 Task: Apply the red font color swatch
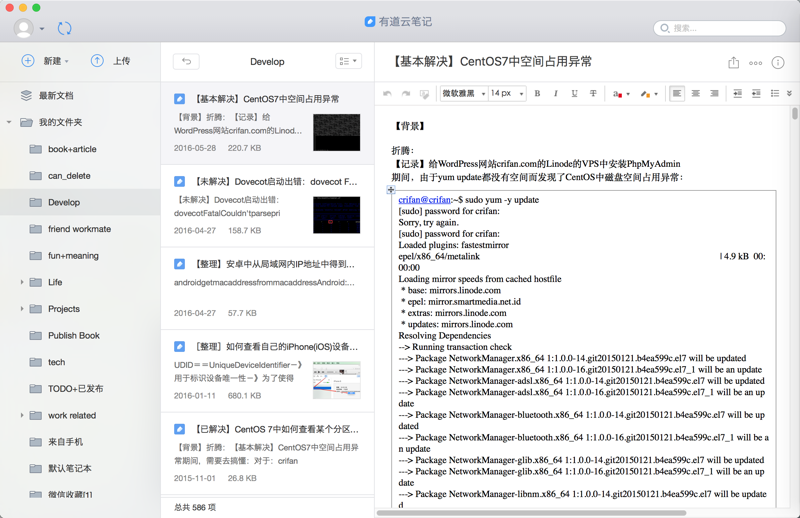pyautogui.click(x=617, y=94)
